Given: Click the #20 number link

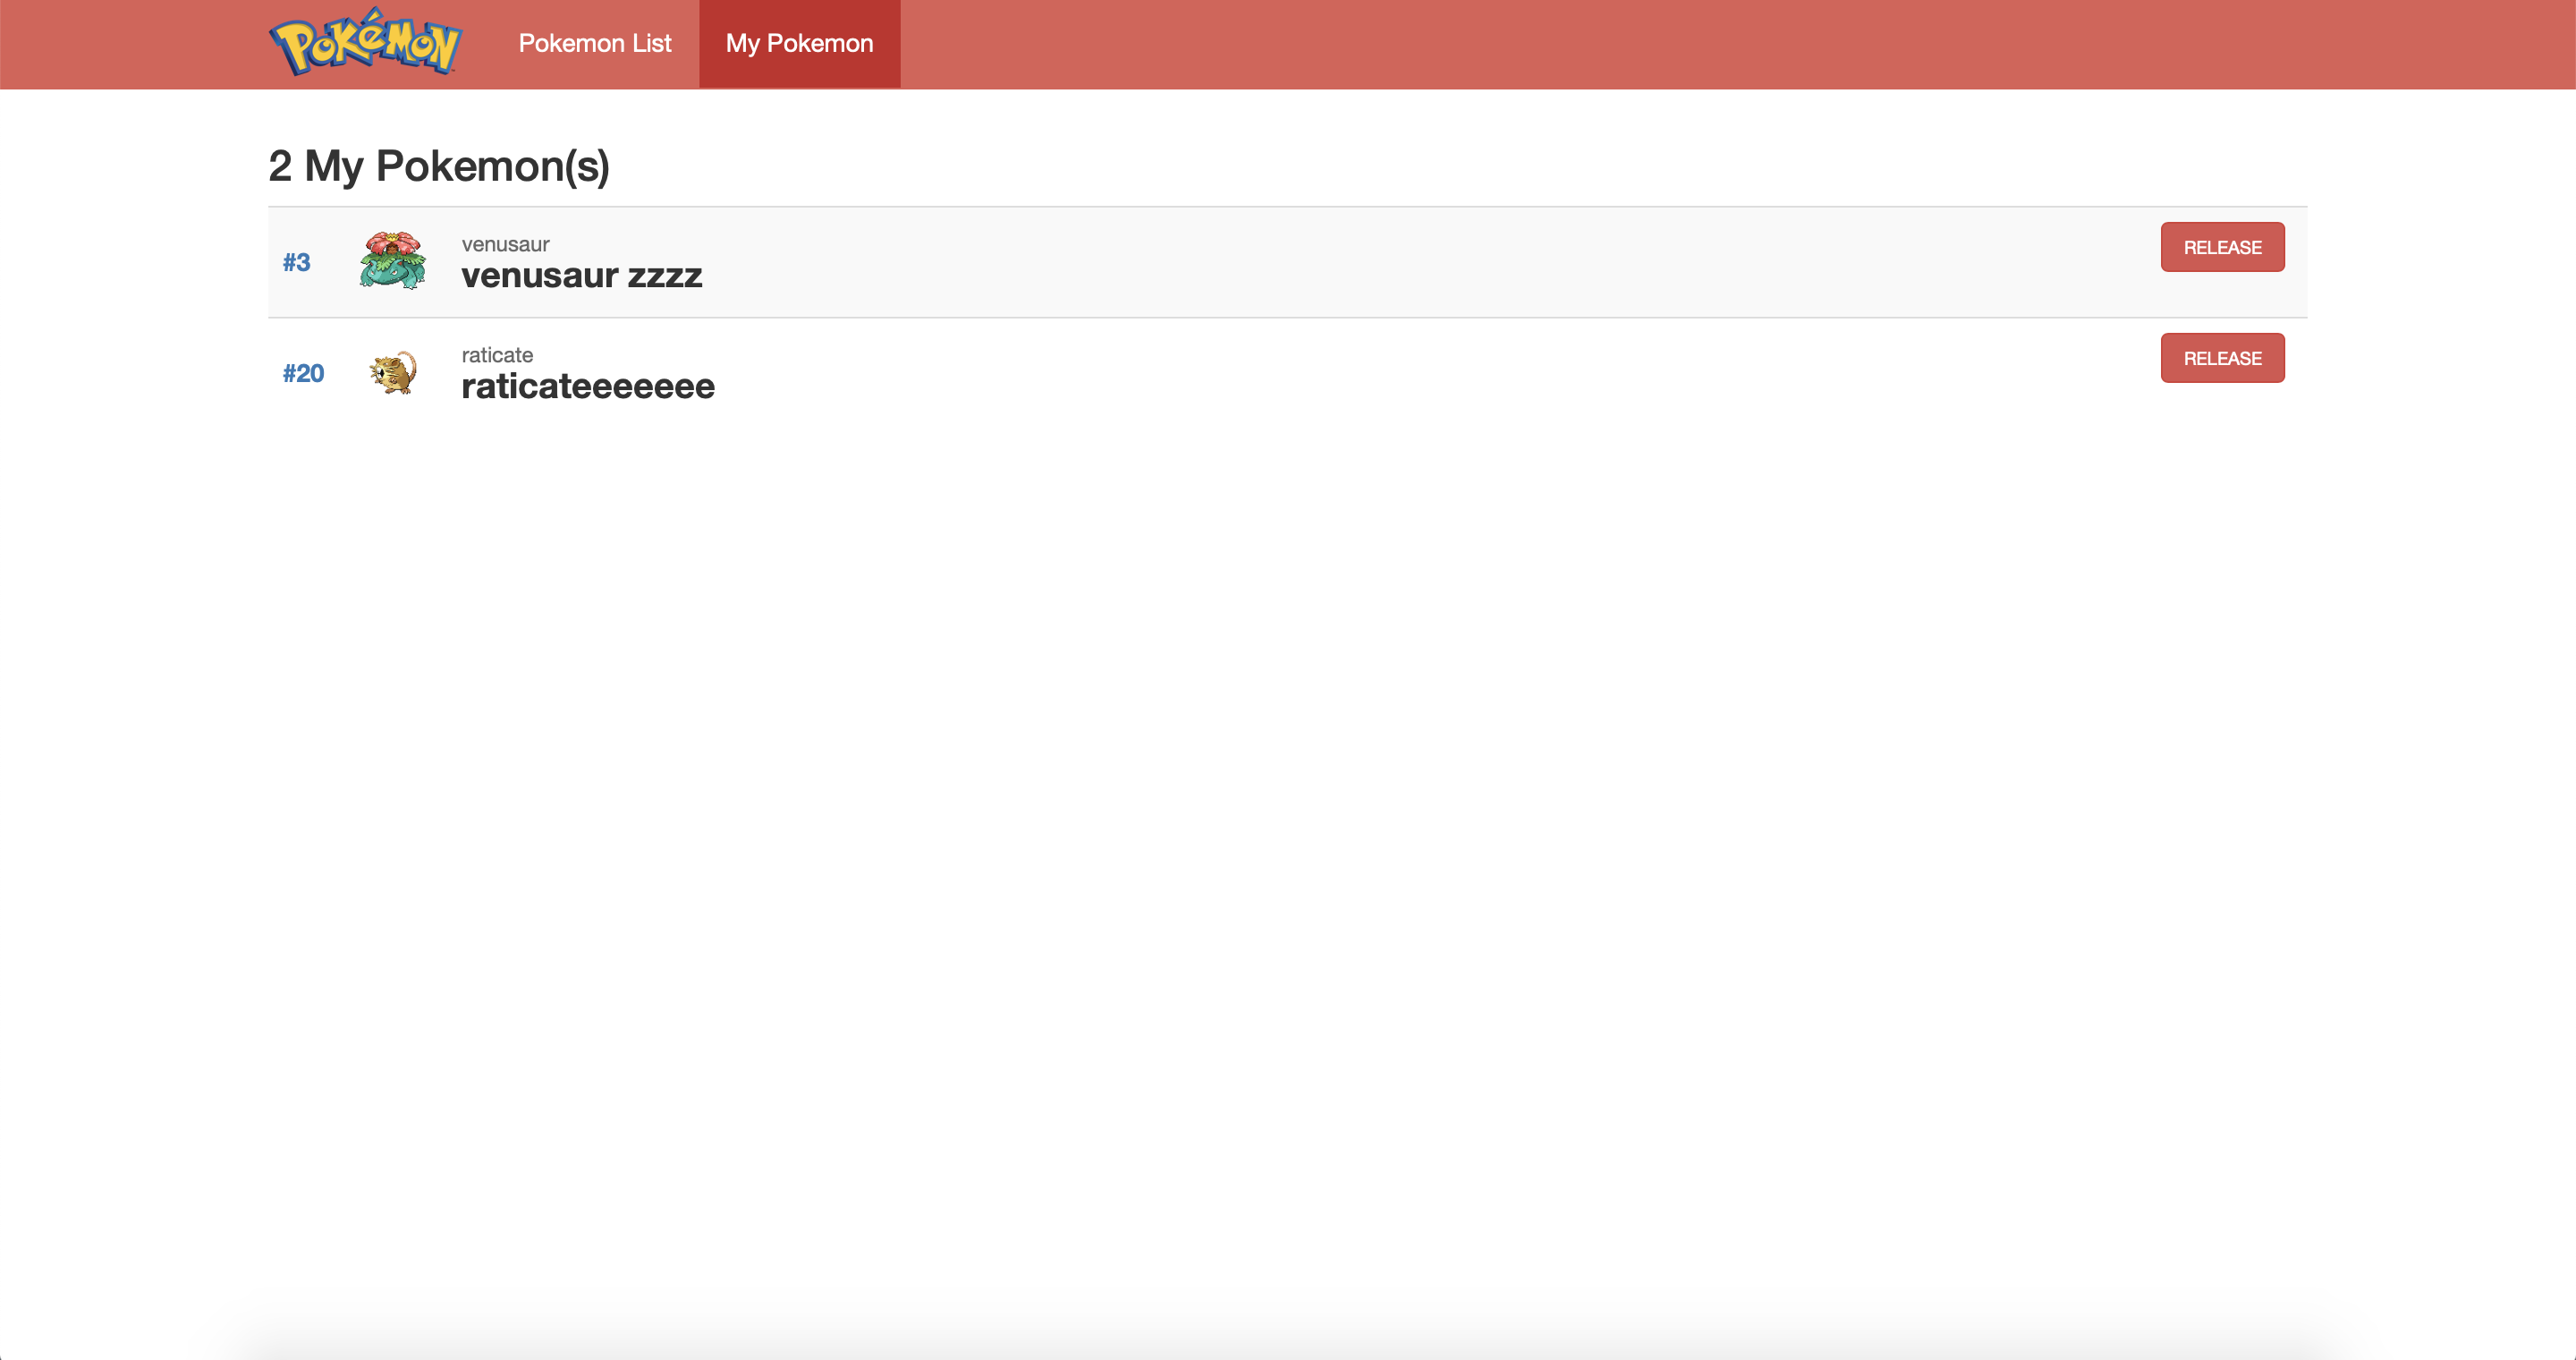Looking at the screenshot, I should (x=303, y=373).
